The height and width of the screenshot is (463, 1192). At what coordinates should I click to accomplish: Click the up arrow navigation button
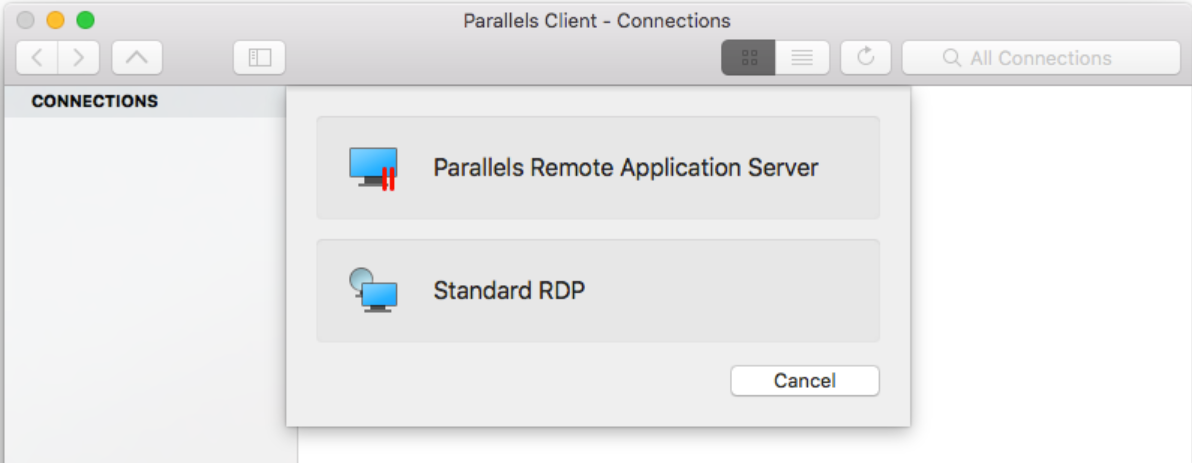(137, 58)
